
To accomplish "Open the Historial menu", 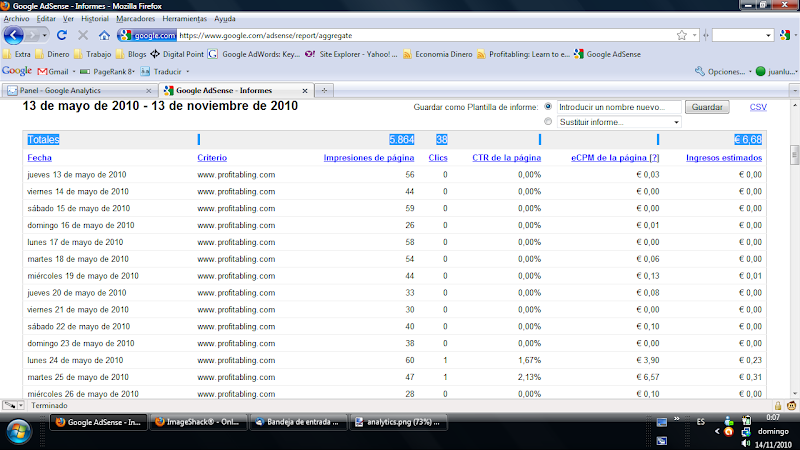I will tap(95, 18).
